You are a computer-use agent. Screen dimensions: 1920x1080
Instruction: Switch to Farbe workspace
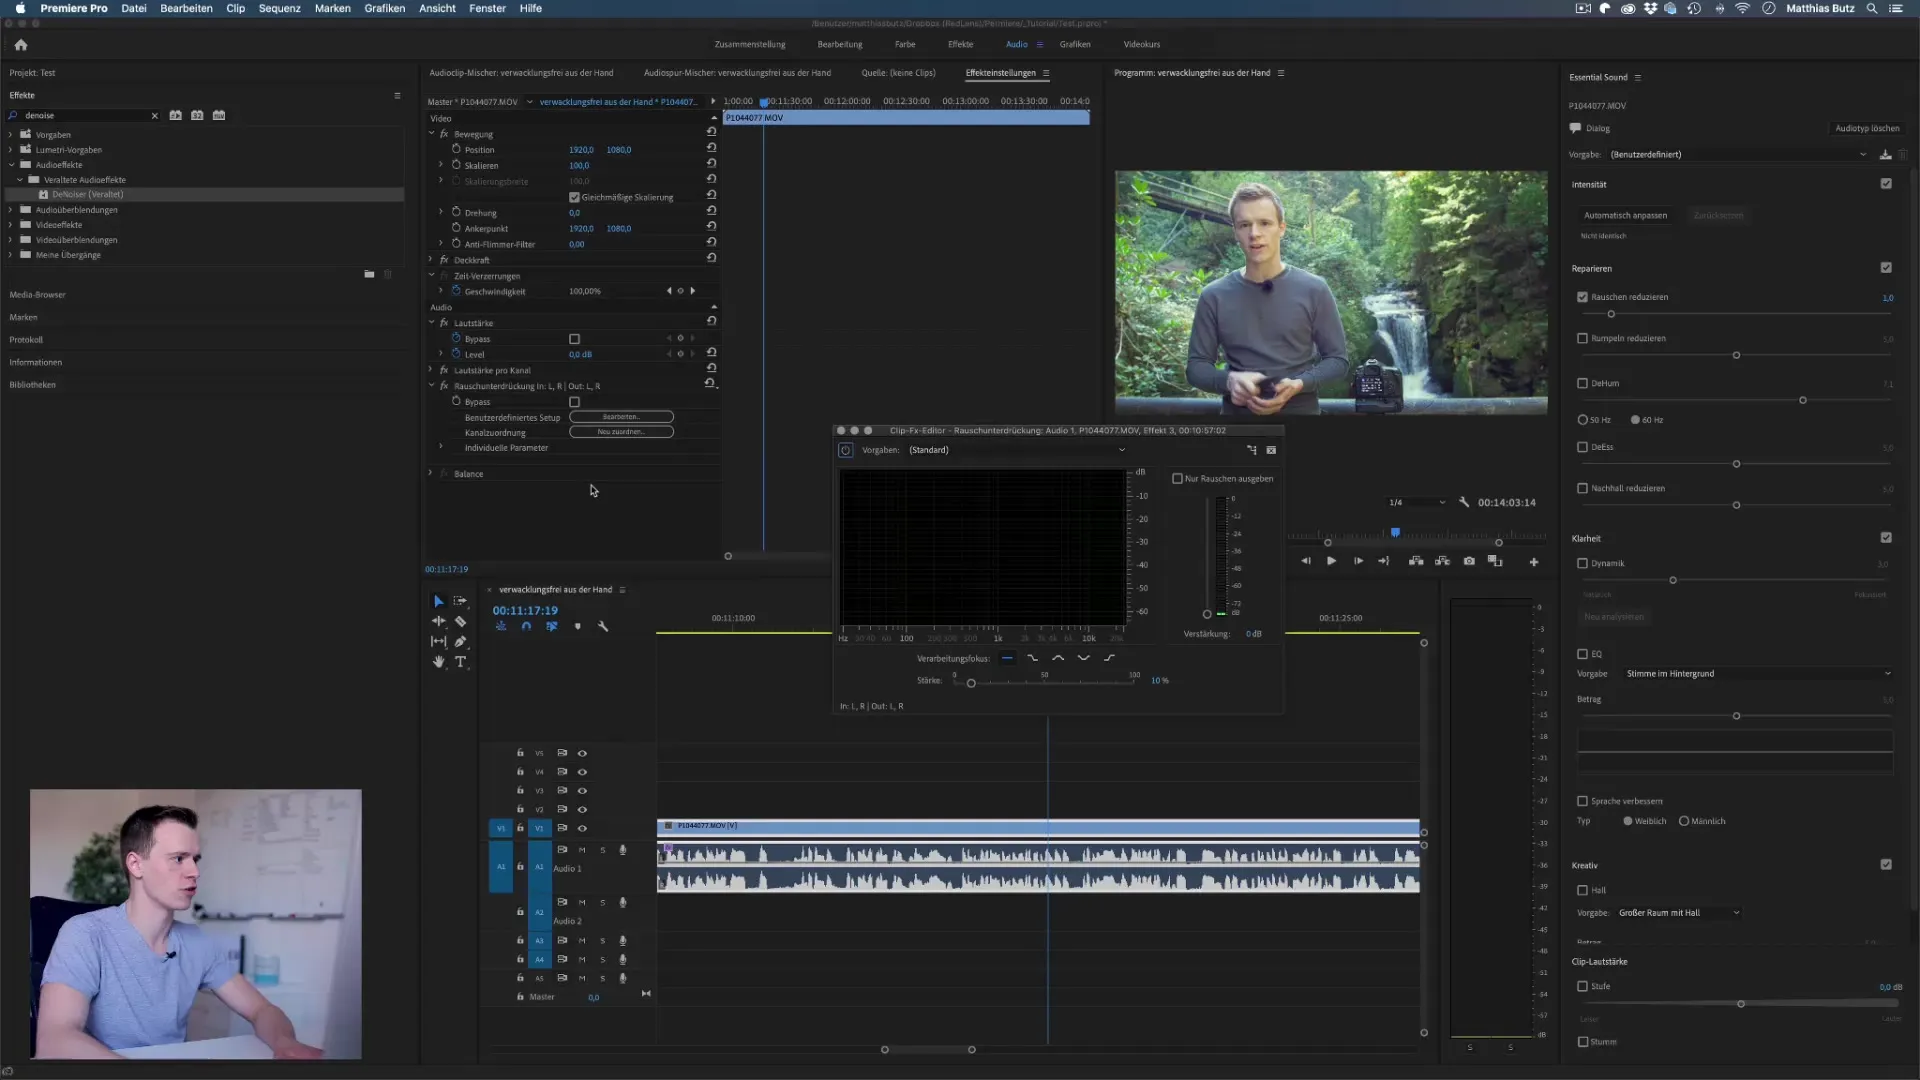click(905, 44)
